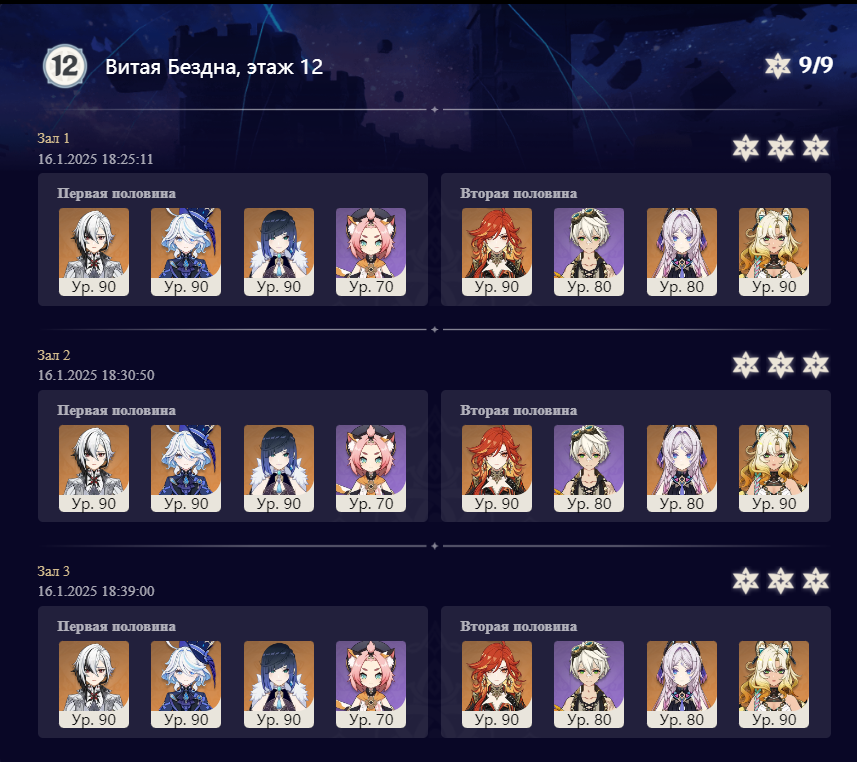Click blonde cat-eared character in Зал 1 second half
857x762 pixels.
click(x=774, y=251)
